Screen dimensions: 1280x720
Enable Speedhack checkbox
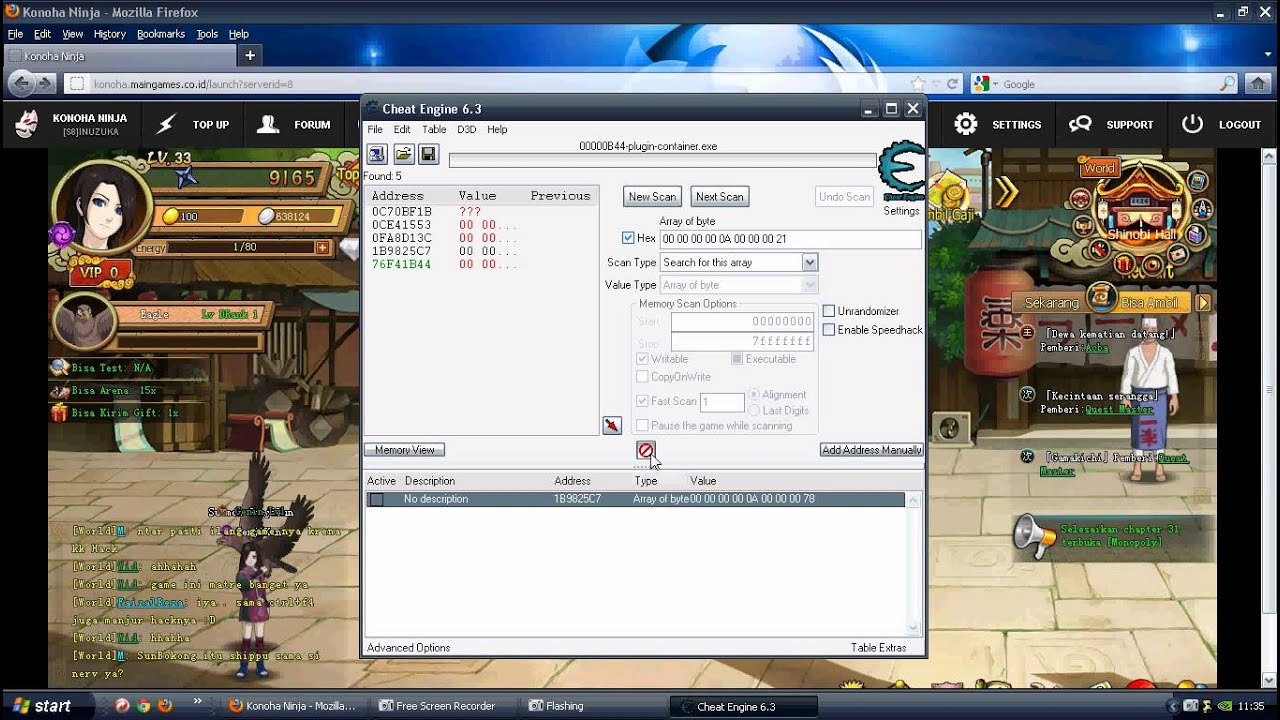click(x=828, y=330)
